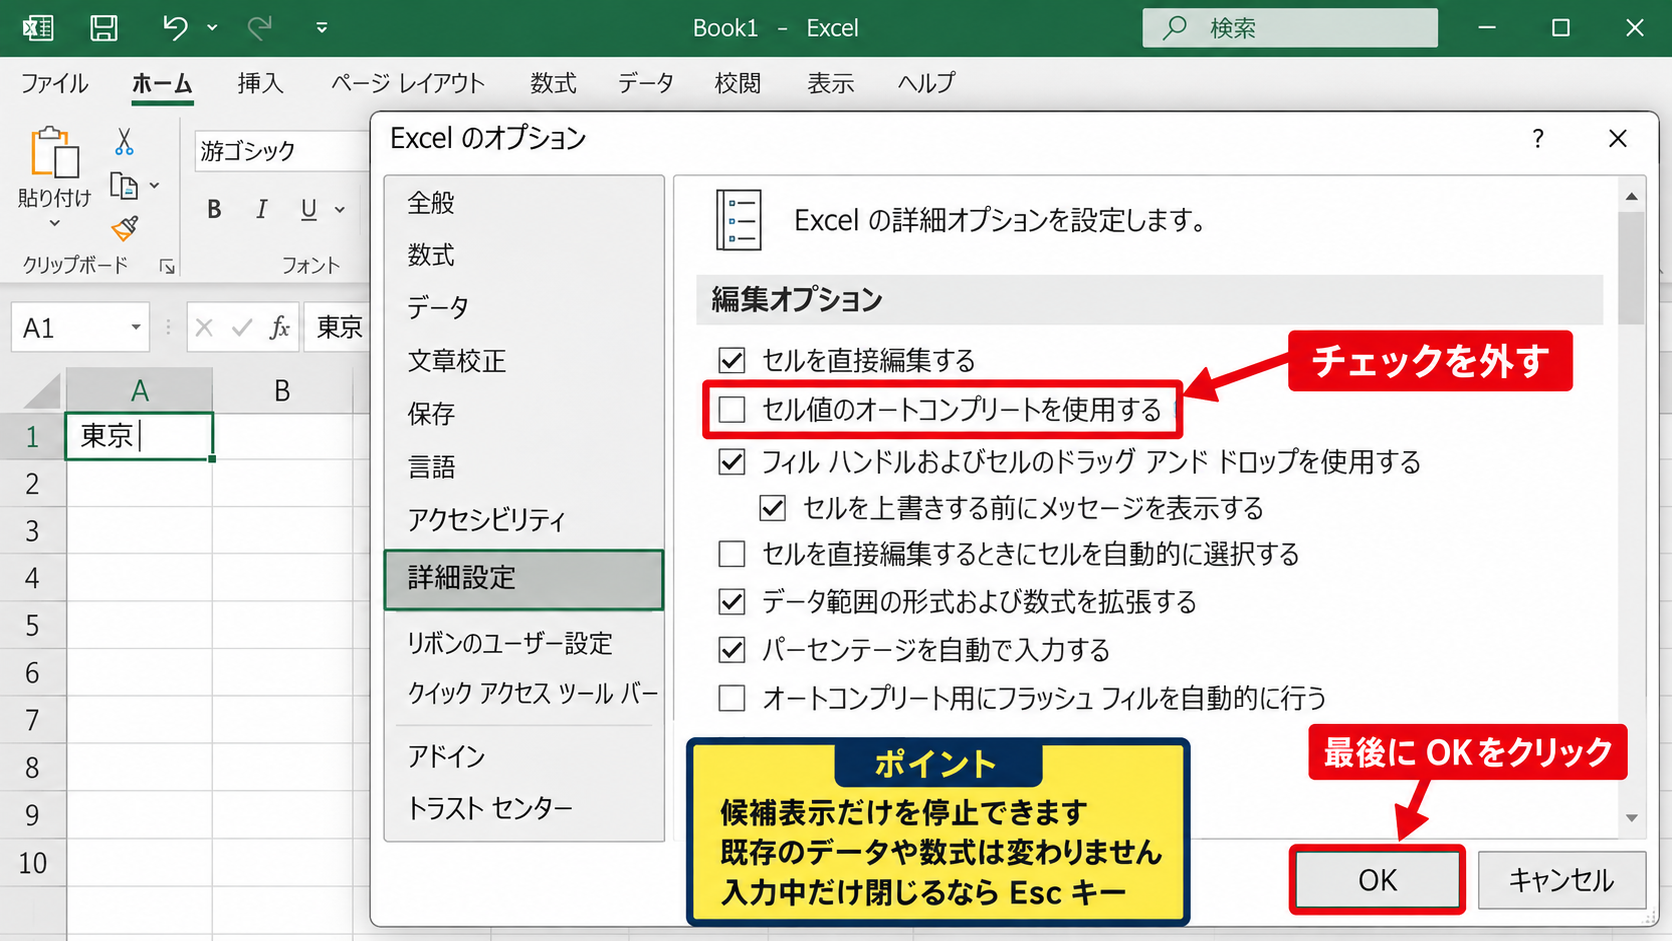Click the OK button
This screenshot has height=941, width=1672.
1377,880
